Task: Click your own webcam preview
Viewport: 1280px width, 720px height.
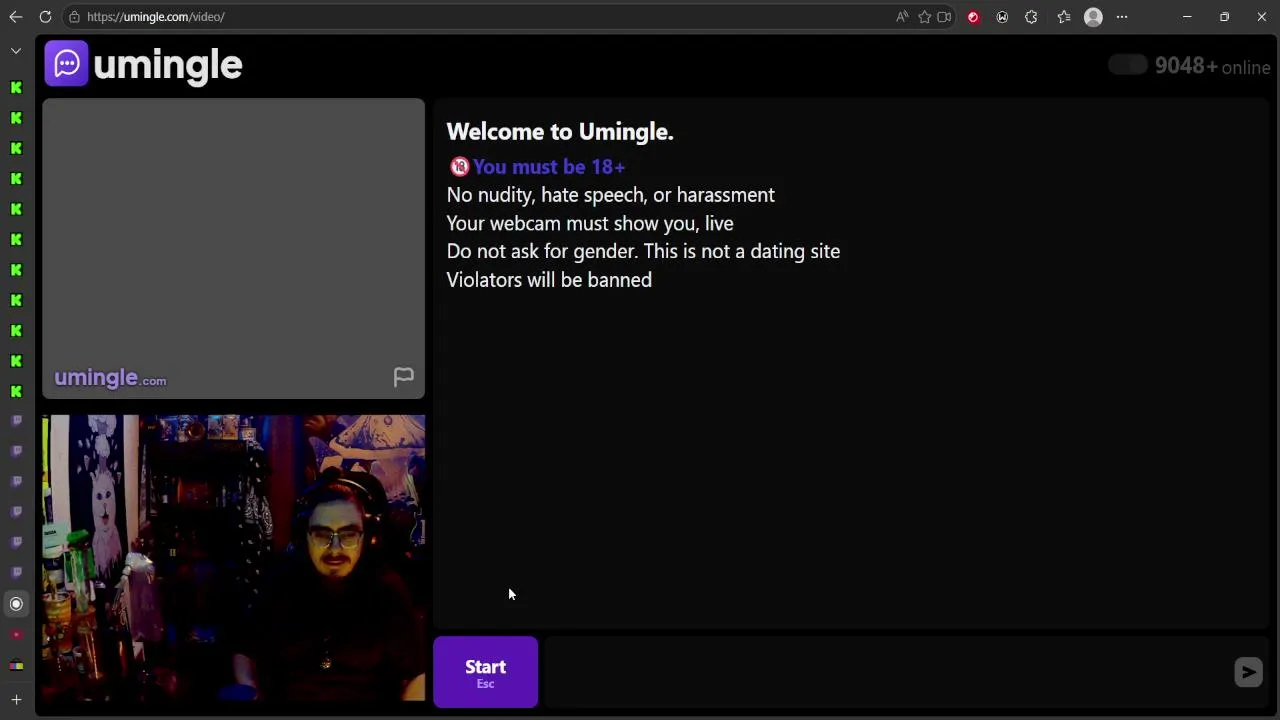Action: tap(233, 558)
